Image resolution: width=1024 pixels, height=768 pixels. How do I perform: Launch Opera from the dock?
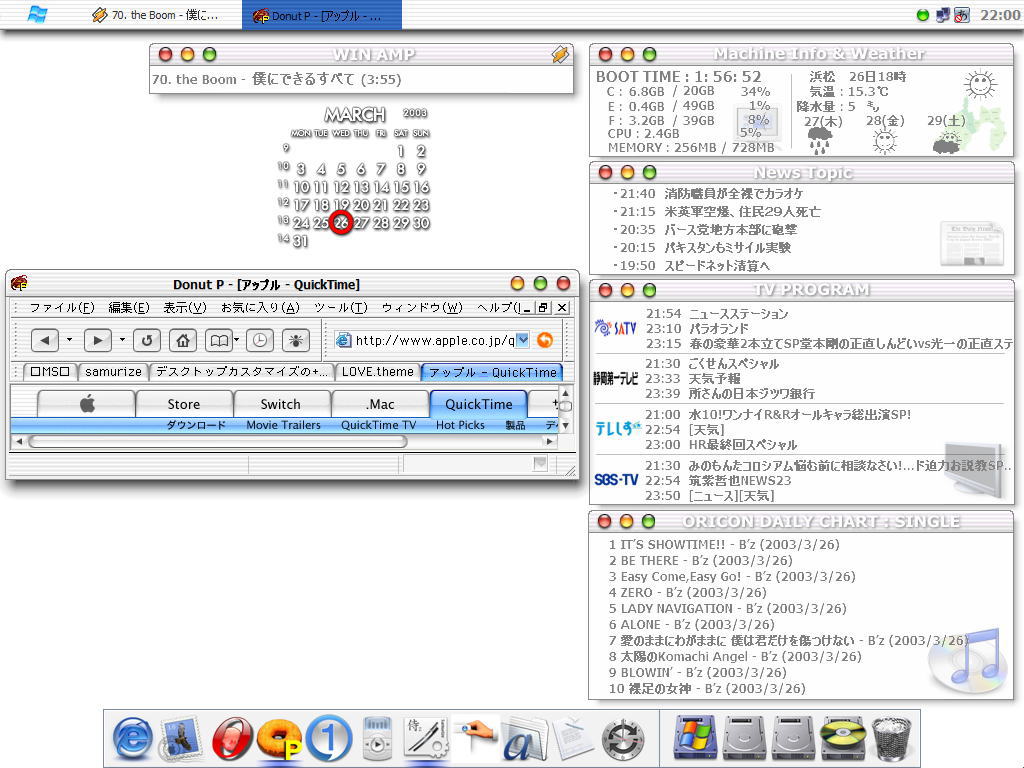pyautogui.click(x=232, y=739)
